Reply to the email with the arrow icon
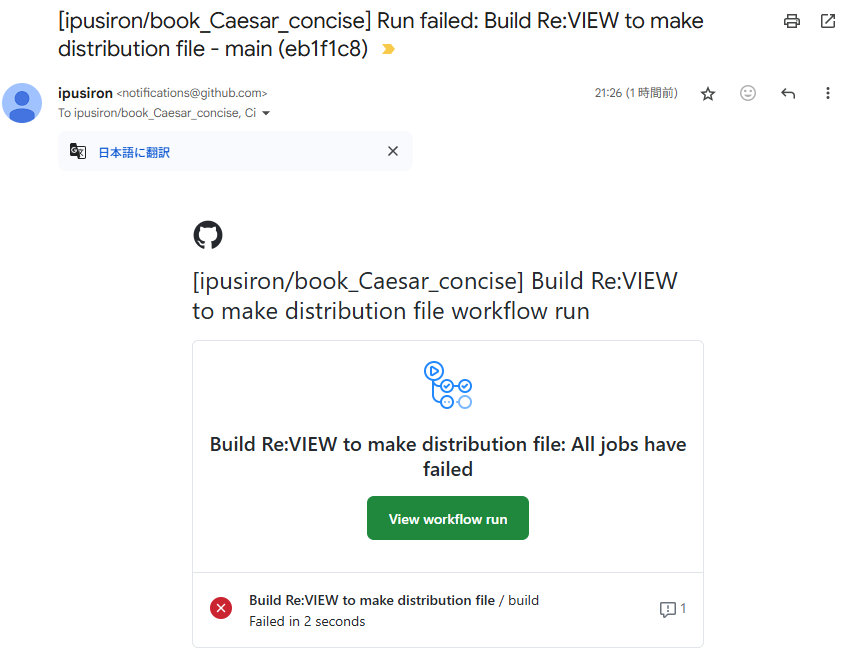Screen dimensions: 843x659 pyautogui.click(x=788, y=94)
